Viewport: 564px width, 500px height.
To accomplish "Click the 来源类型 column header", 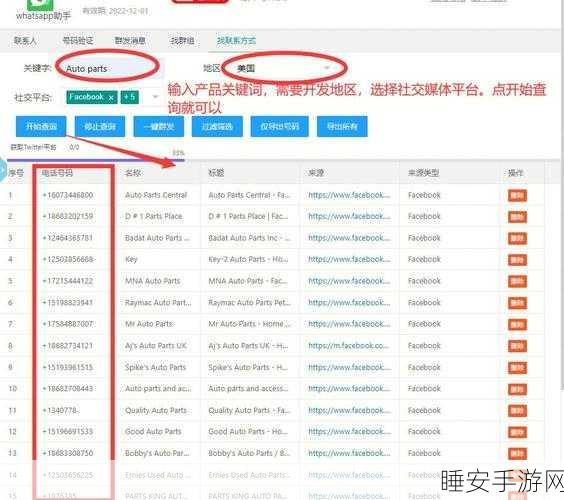I will pyautogui.click(x=423, y=173).
